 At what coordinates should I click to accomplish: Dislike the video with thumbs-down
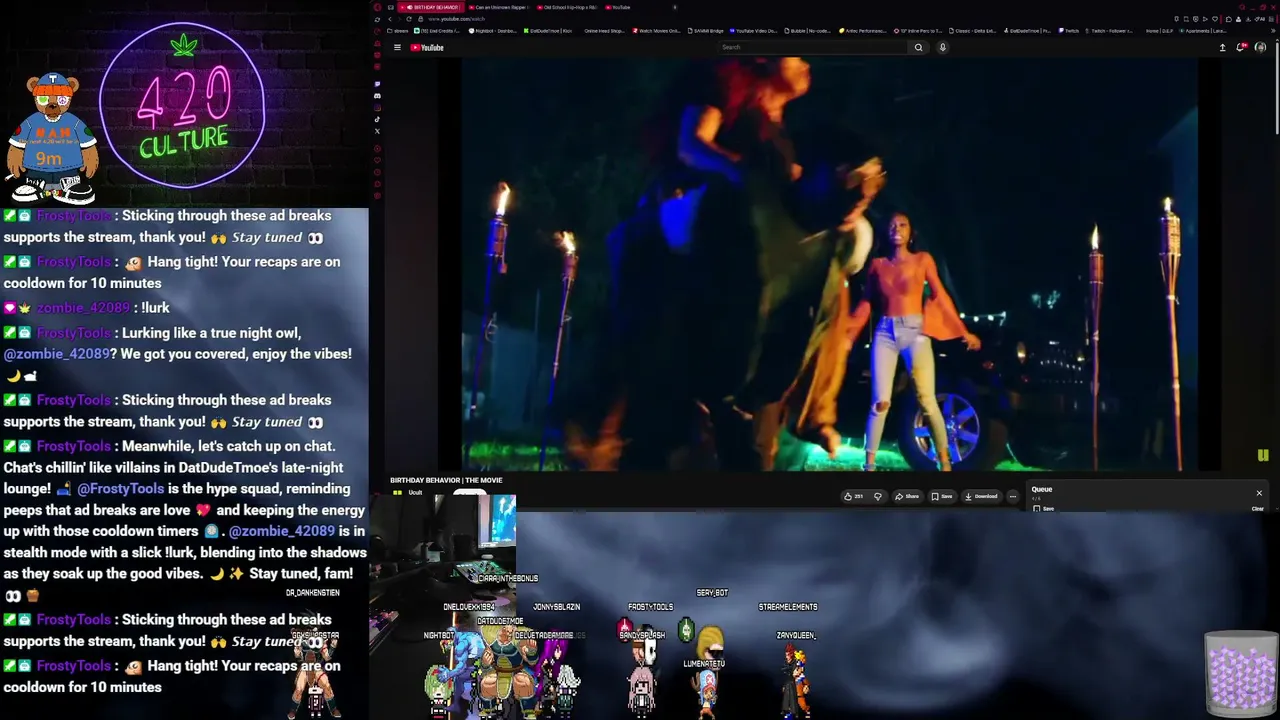(x=878, y=496)
